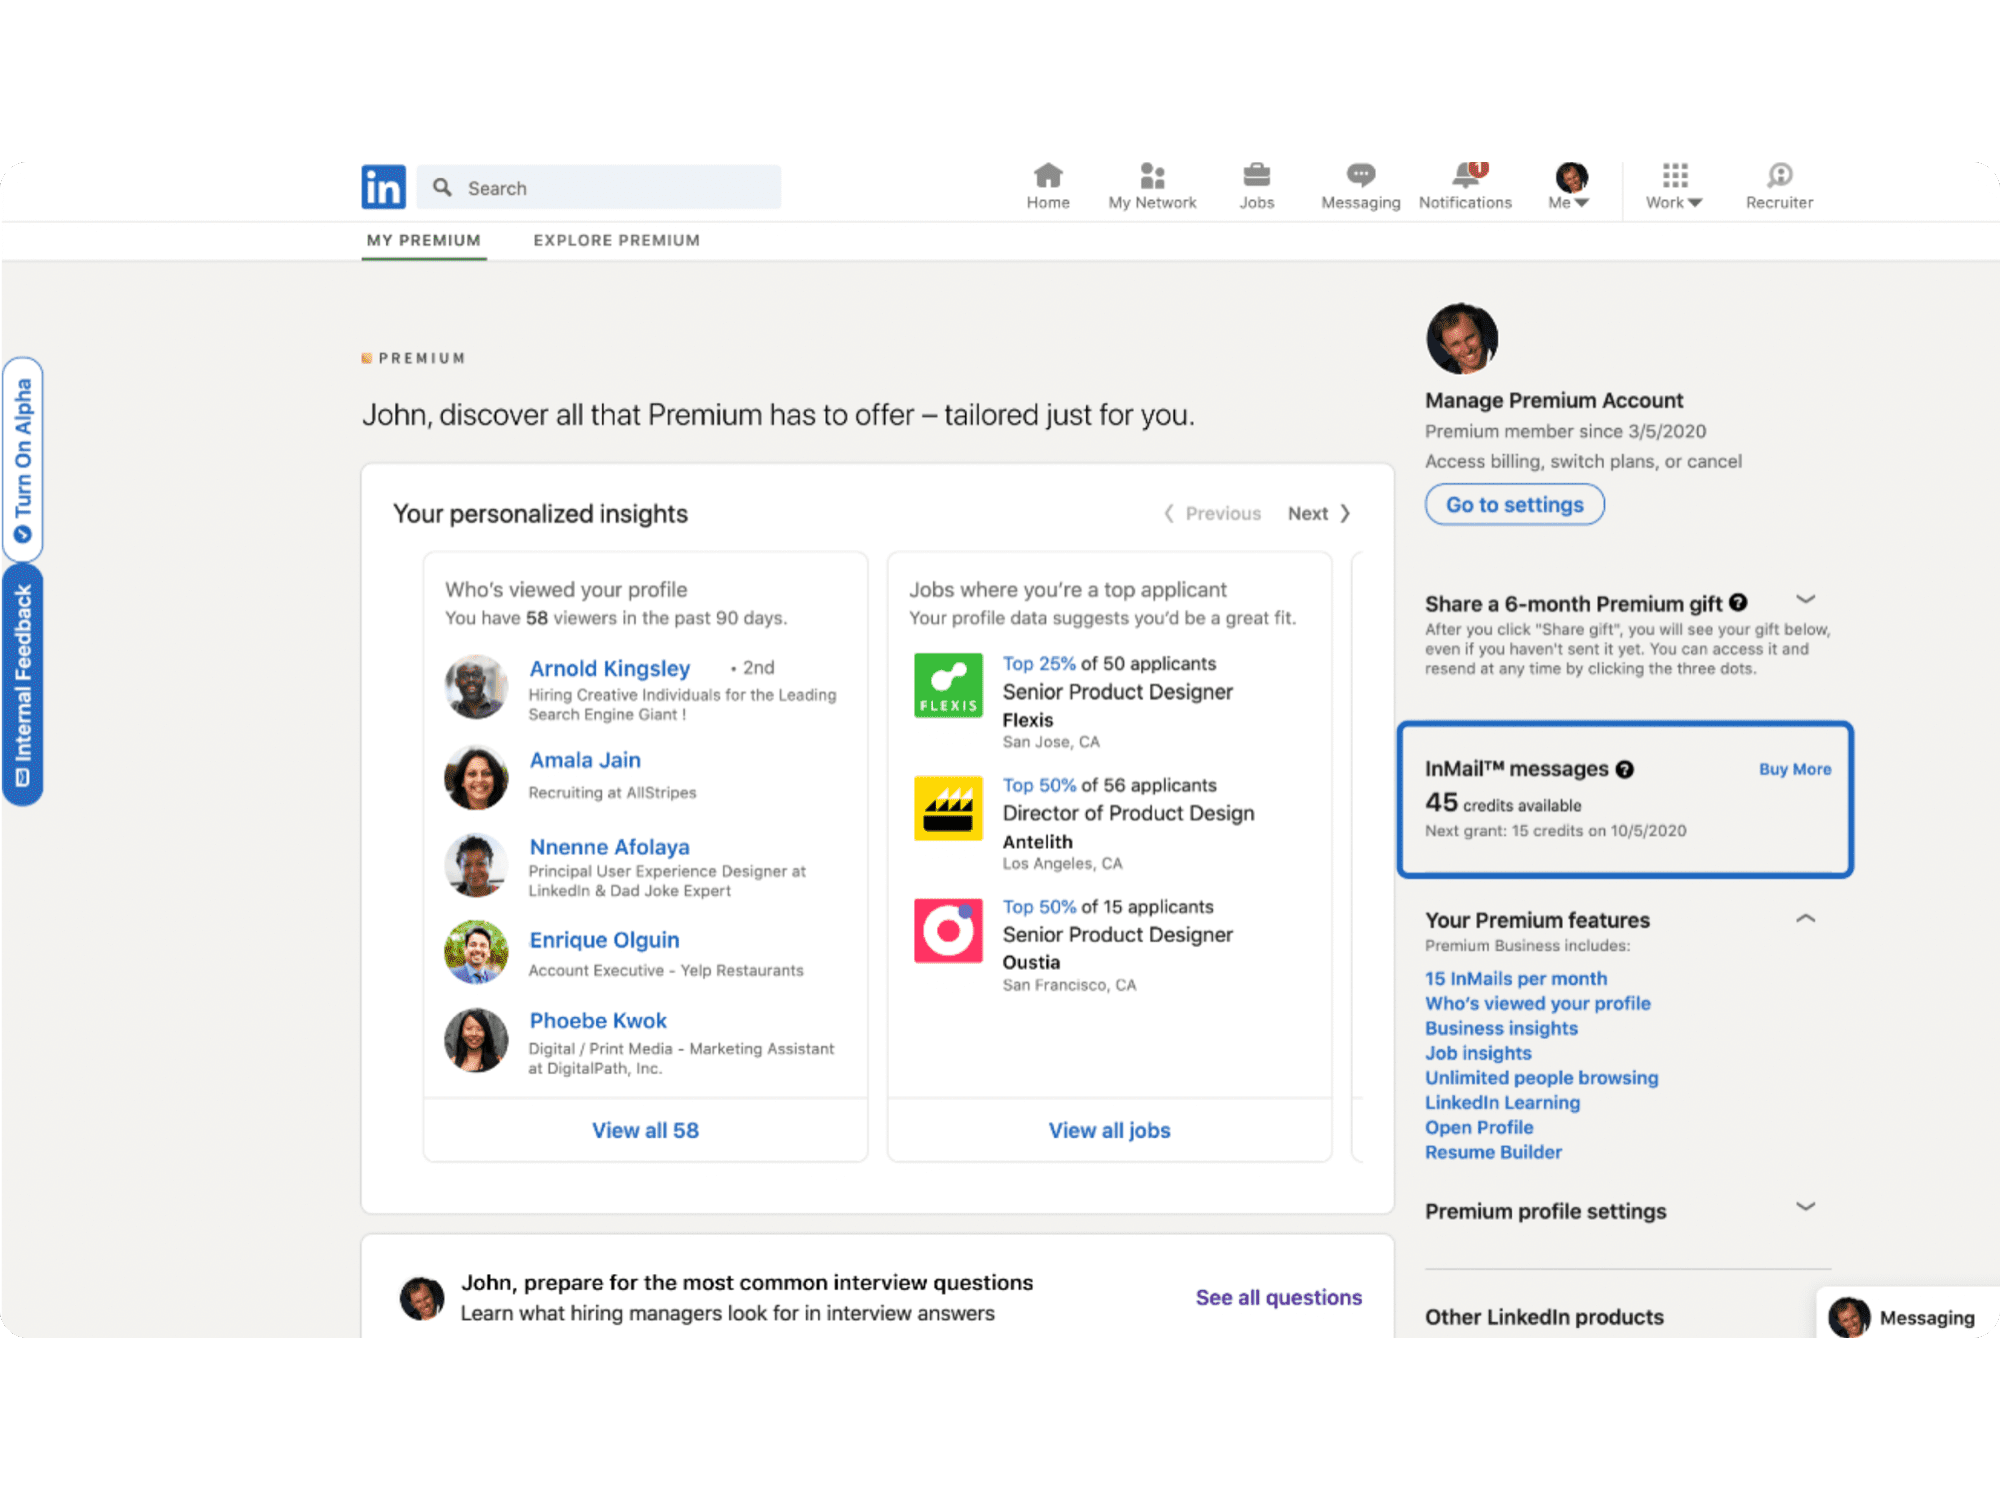Click Buy More for InMail credits

1795,769
